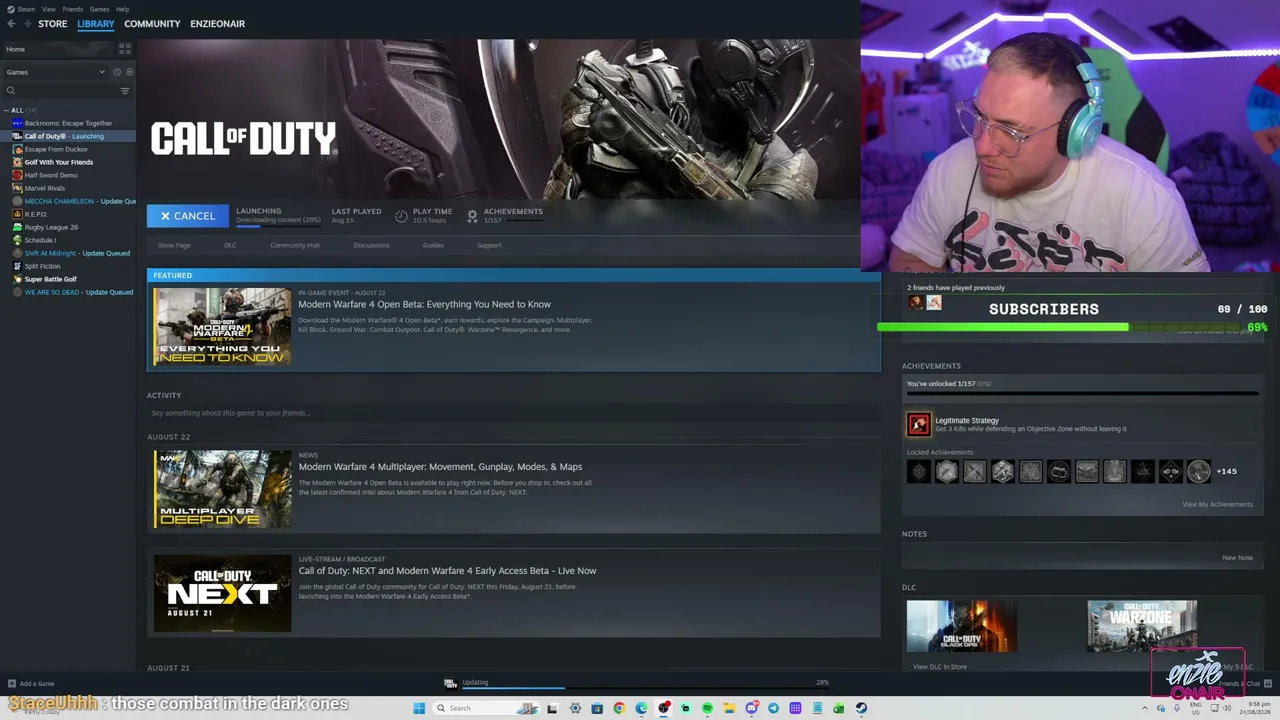Image resolution: width=1280 pixels, height=720 pixels.
Task: Open the Multiplayer Deep Dive news thumbnail
Action: point(222,489)
